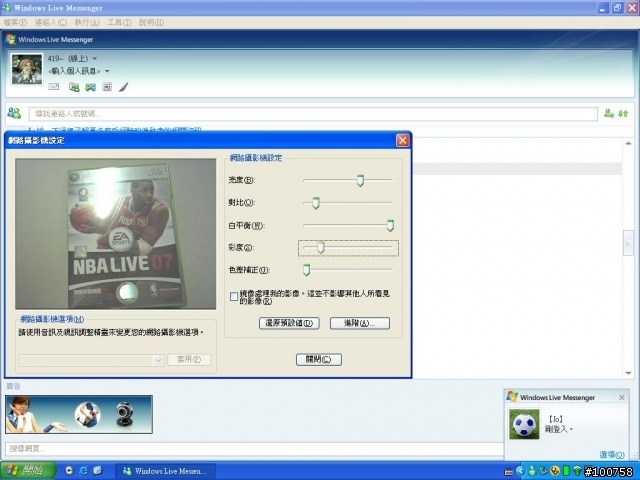The width and height of the screenshot is (640, 480).
Task: Click the profile display picture
Action: click(x=27, y=69)
